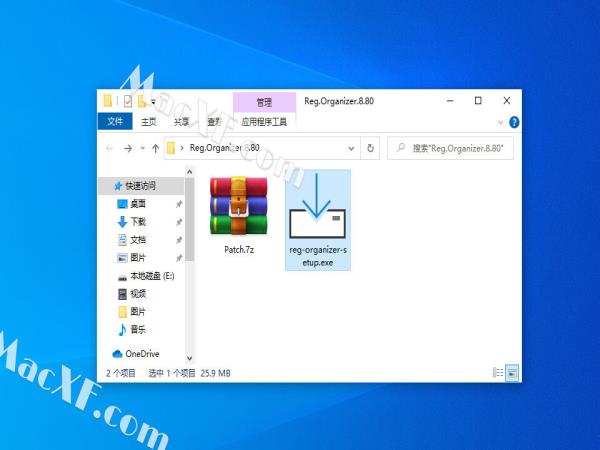Switch to the 共享 tab
This screenshot has height=450, width=600.
point(181,122)
